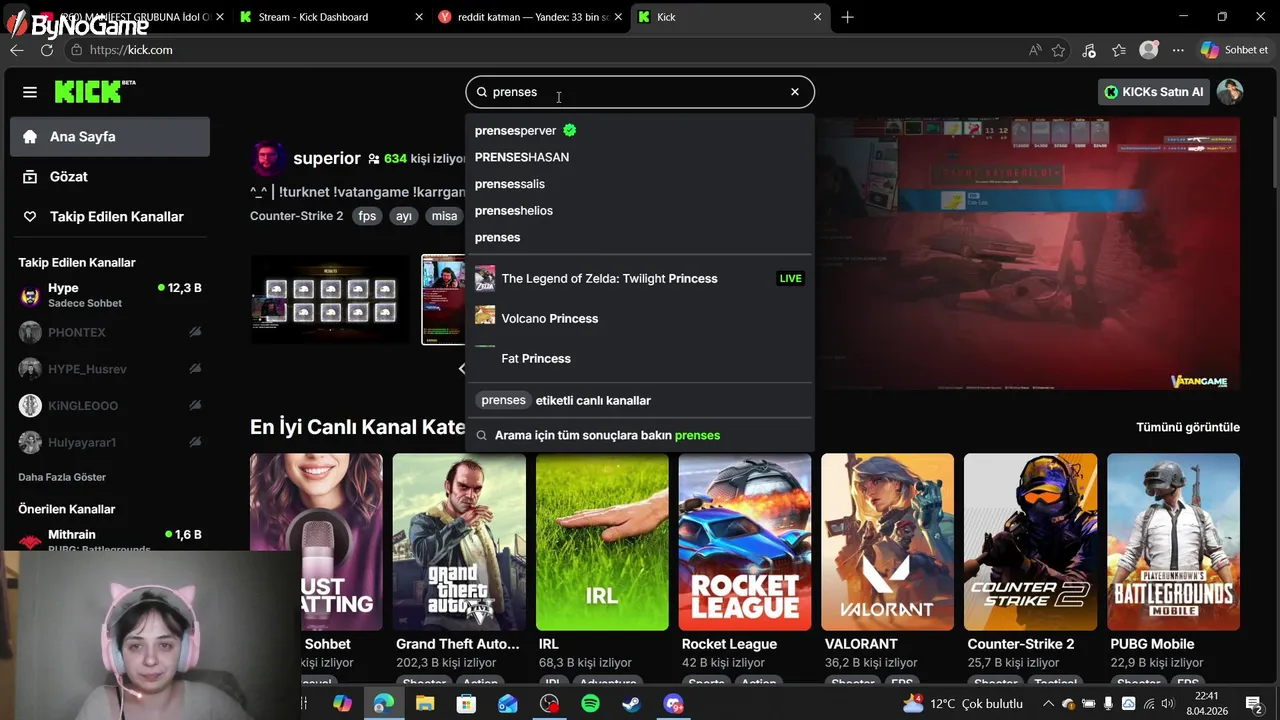Image resolution: width=1280 pixels, height=720 pixels.
Task: Open weather widget 12°C Çok bulutlu
Action: pos(964,704)
